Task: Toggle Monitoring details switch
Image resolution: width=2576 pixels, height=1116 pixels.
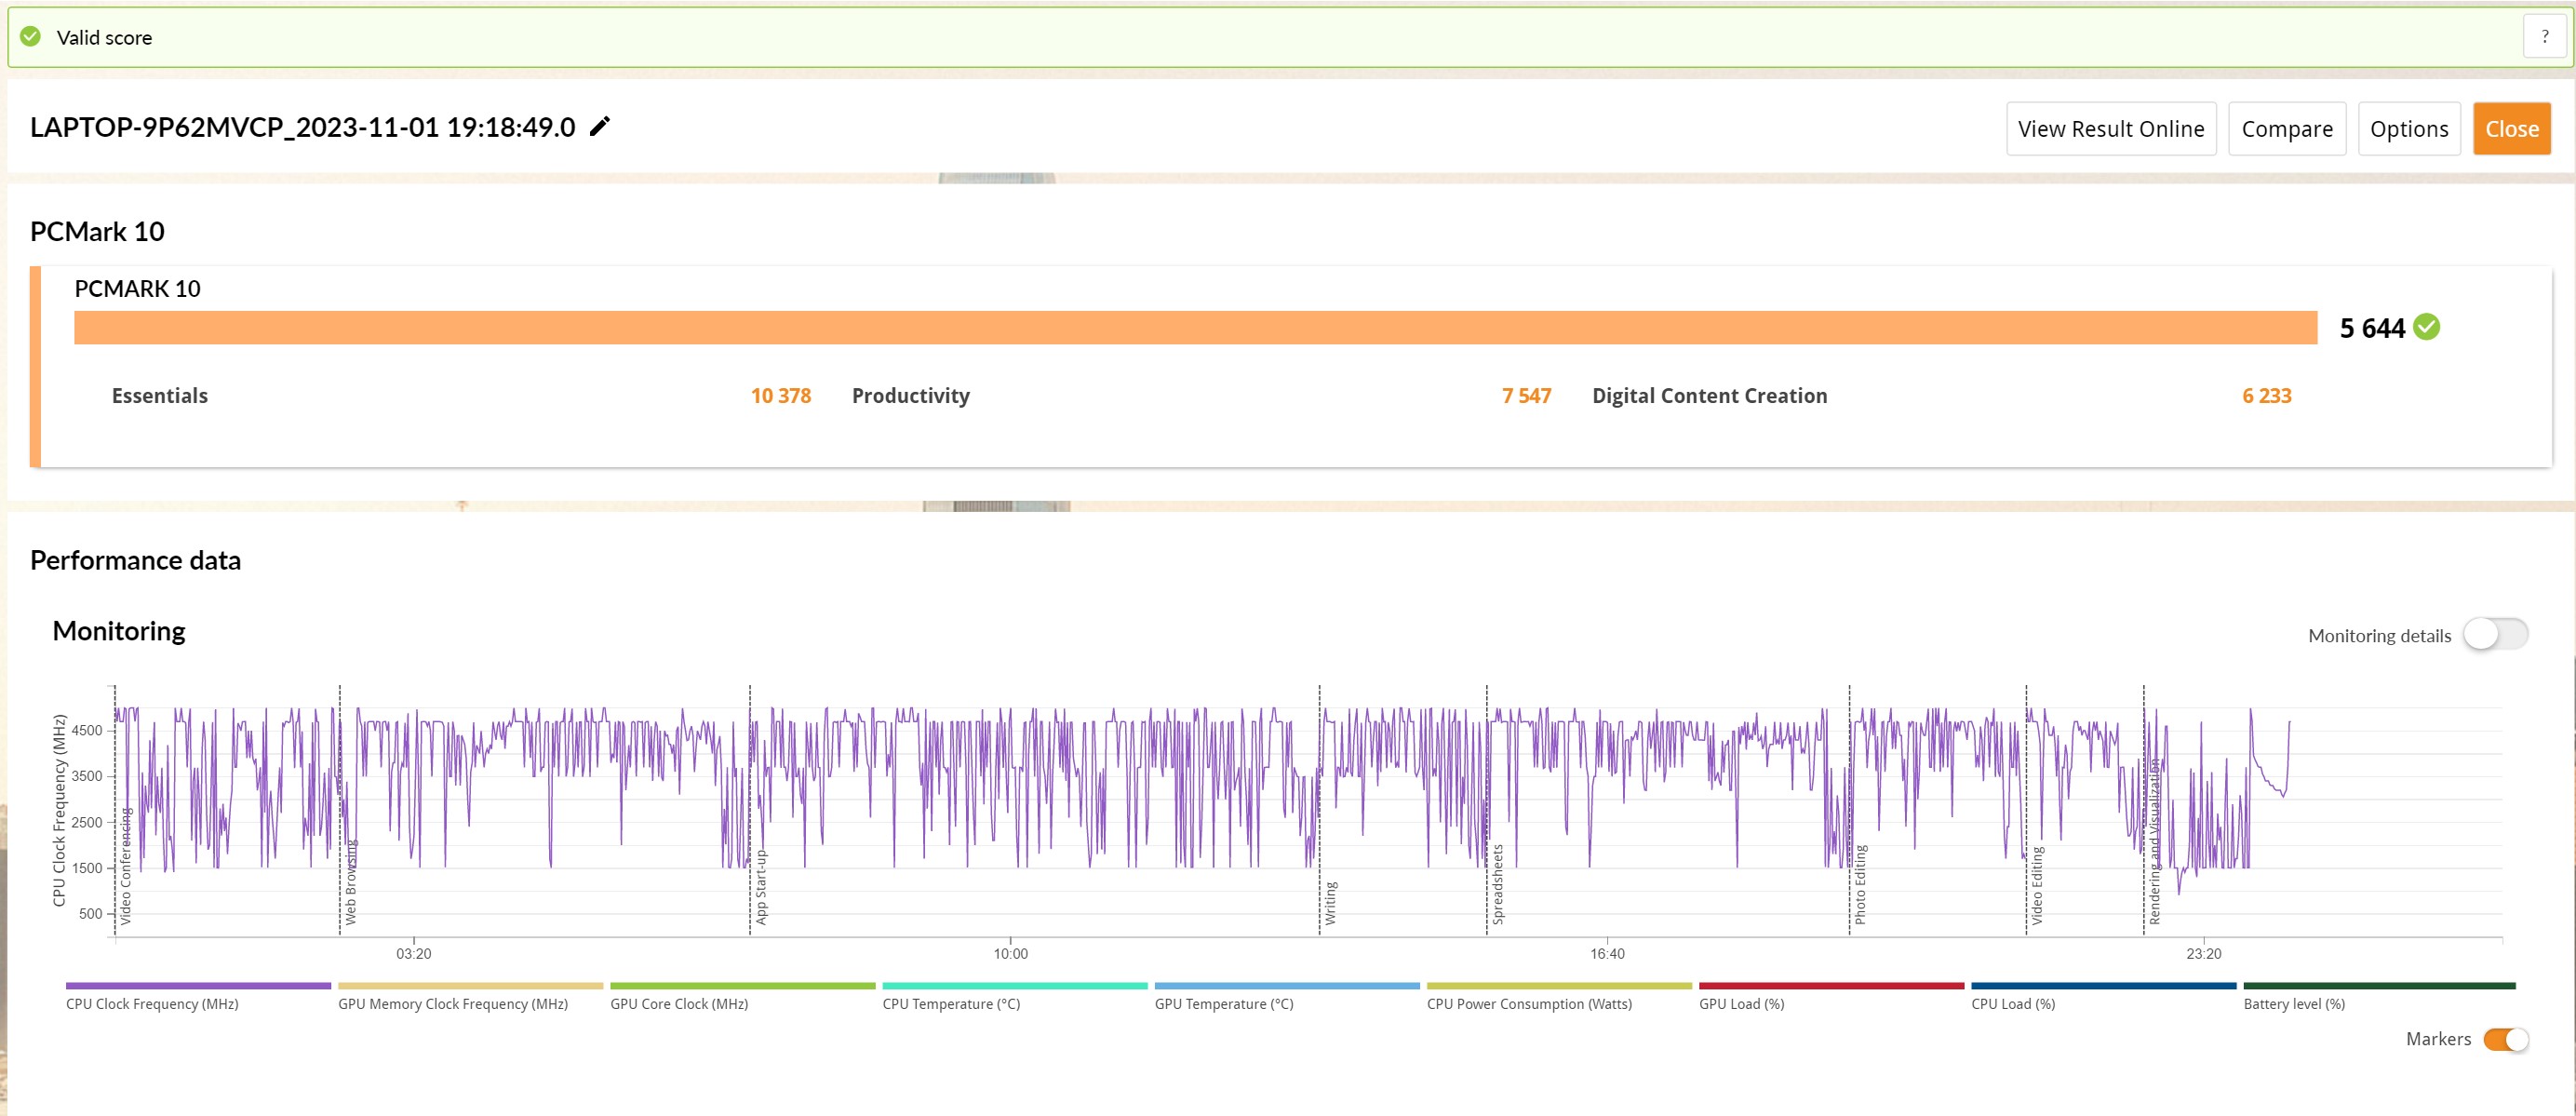Action: click(2495, 634)
